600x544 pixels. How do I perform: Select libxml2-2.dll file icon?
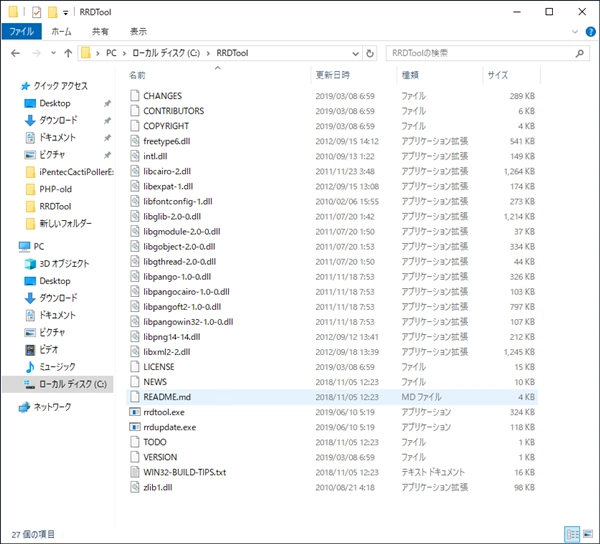pos(134,352)
